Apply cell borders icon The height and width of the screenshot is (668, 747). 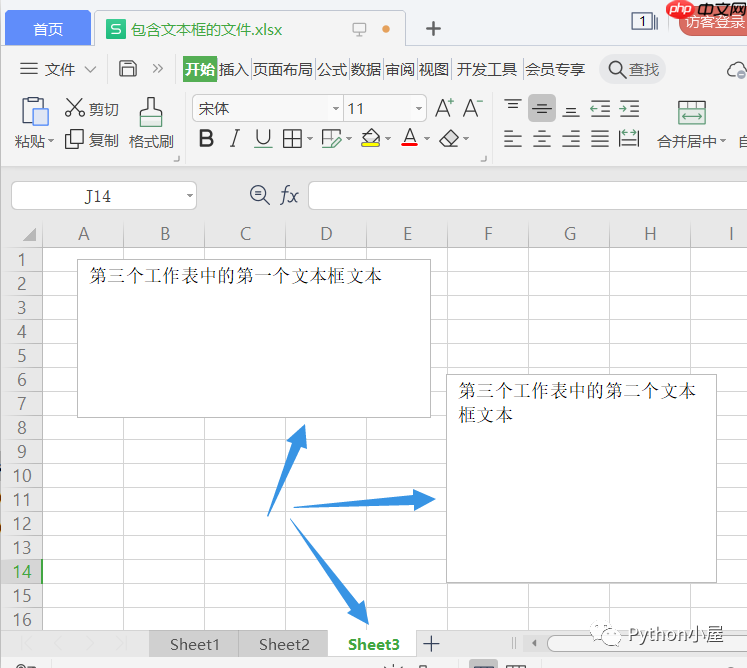(x=292, y=139)
